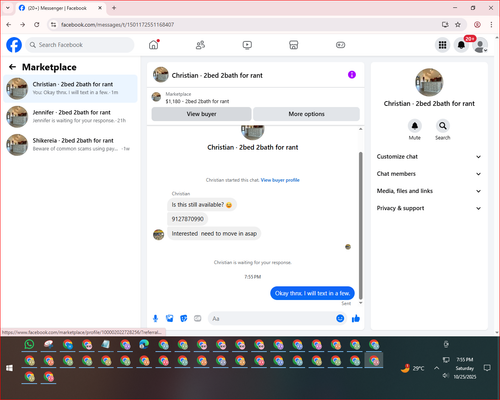
Task: Click the More options button
Action: [306, 114]
